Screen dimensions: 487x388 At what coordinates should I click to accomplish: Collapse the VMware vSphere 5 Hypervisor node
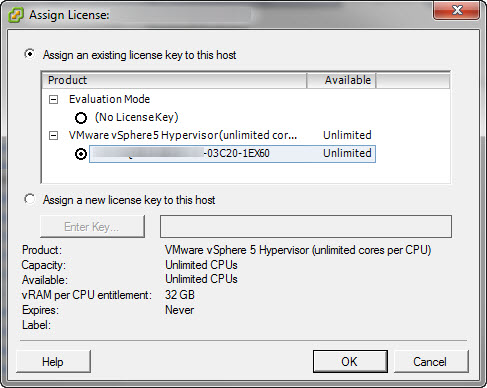coord(53,136)
